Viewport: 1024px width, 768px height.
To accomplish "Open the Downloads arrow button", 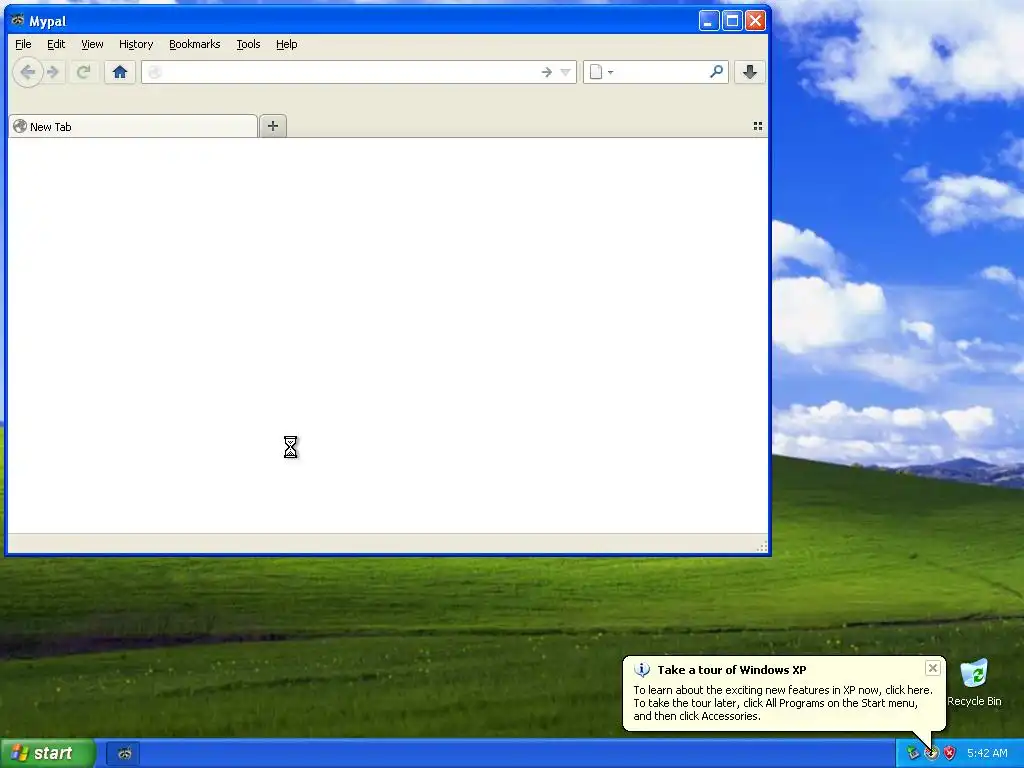I will [x=750, y=72].
